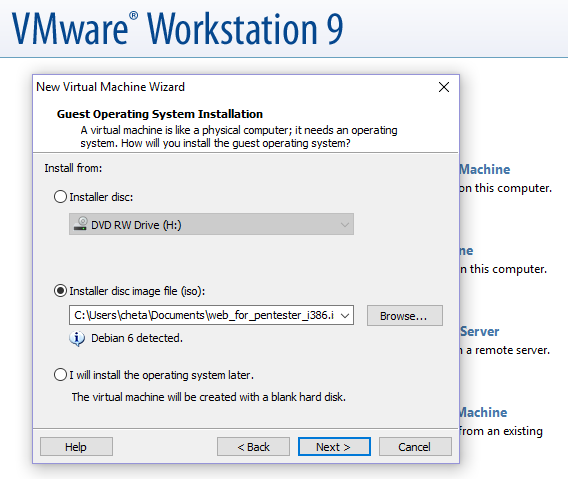Click the DVD drive icon in the drive selector
Image resolution: width=568 pixels, height=479 pixels.
click(x=80, y=224)
